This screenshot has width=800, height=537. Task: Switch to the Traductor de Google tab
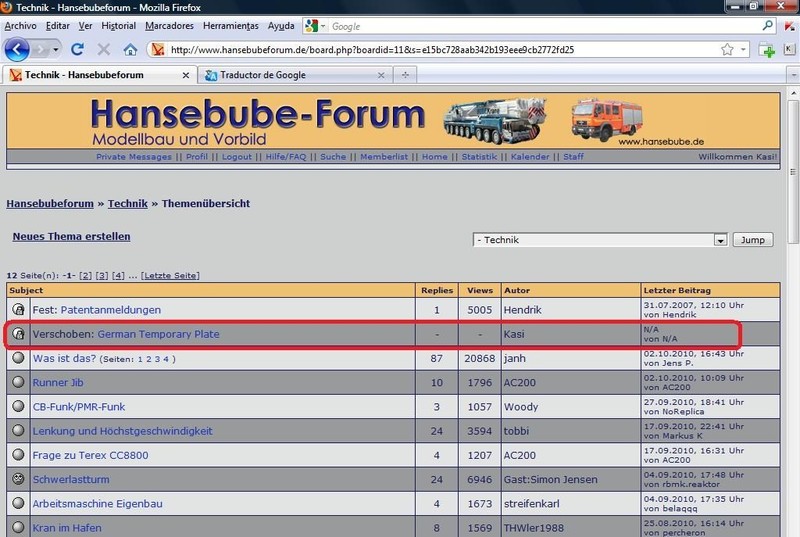(x=295, y=75)
